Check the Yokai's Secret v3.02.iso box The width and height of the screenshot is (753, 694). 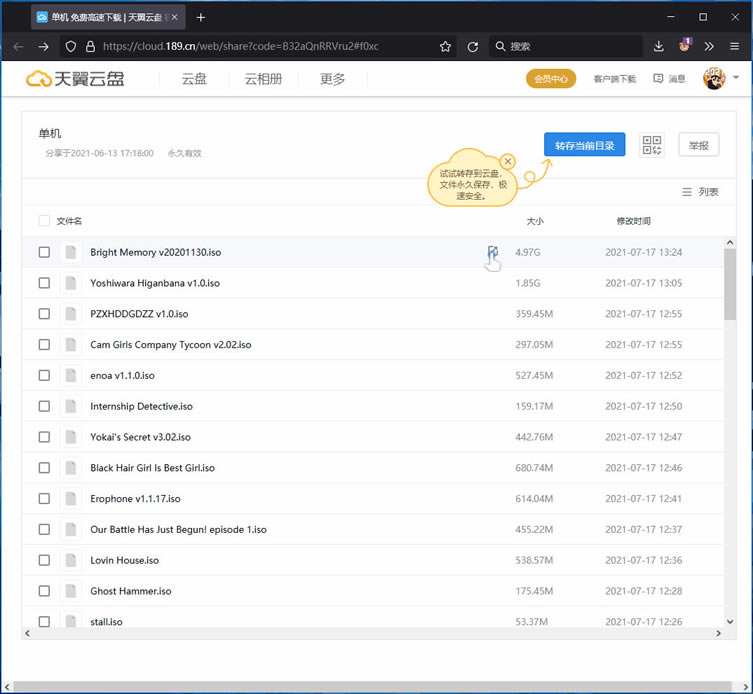(44, 437)
